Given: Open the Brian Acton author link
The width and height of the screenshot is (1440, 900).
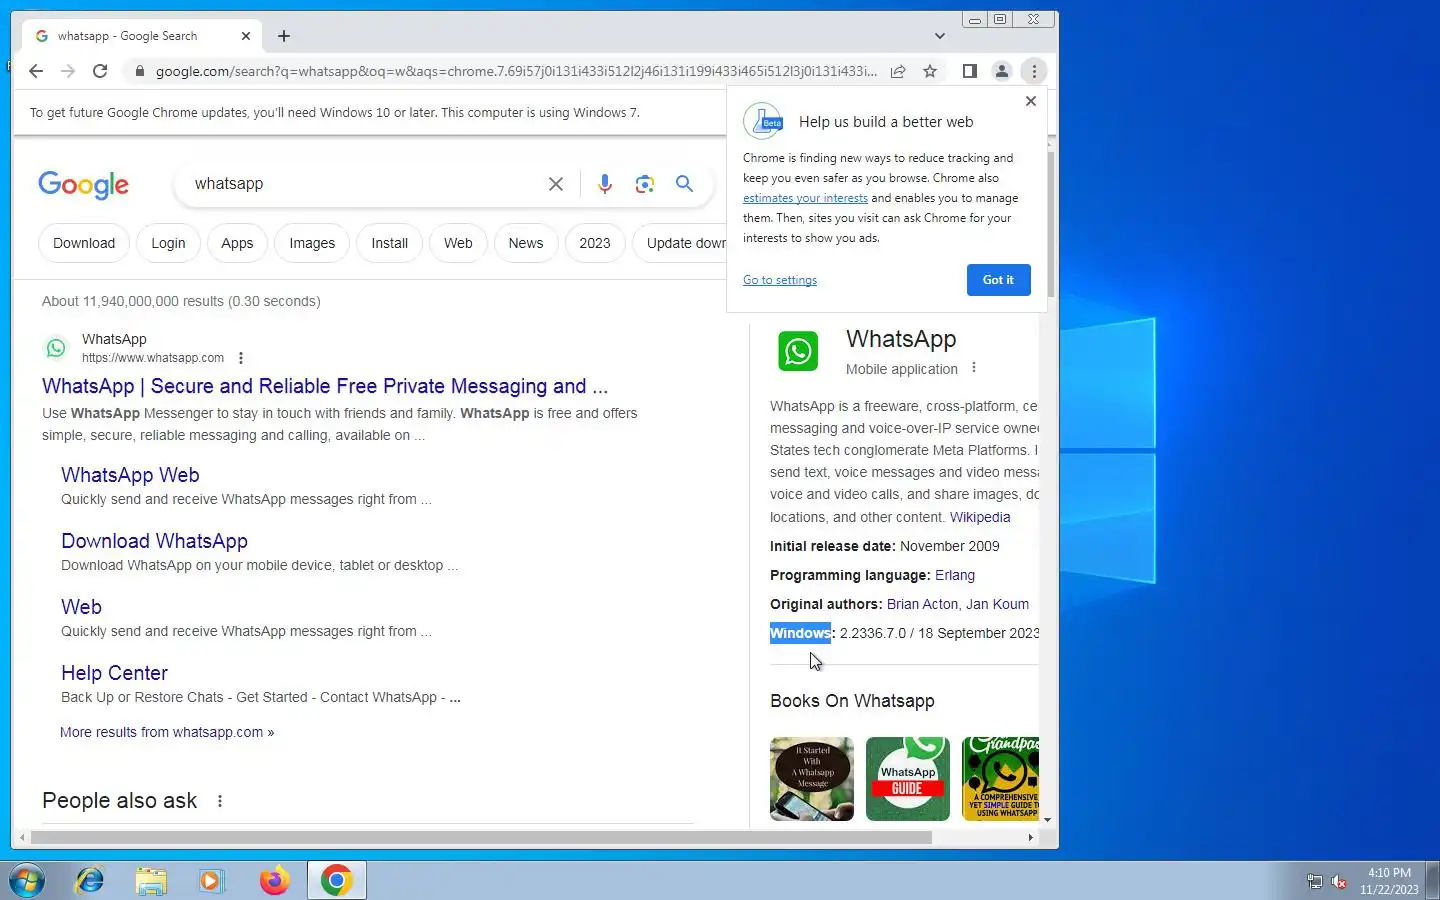Looking at the screenshot, I should 922,604.
